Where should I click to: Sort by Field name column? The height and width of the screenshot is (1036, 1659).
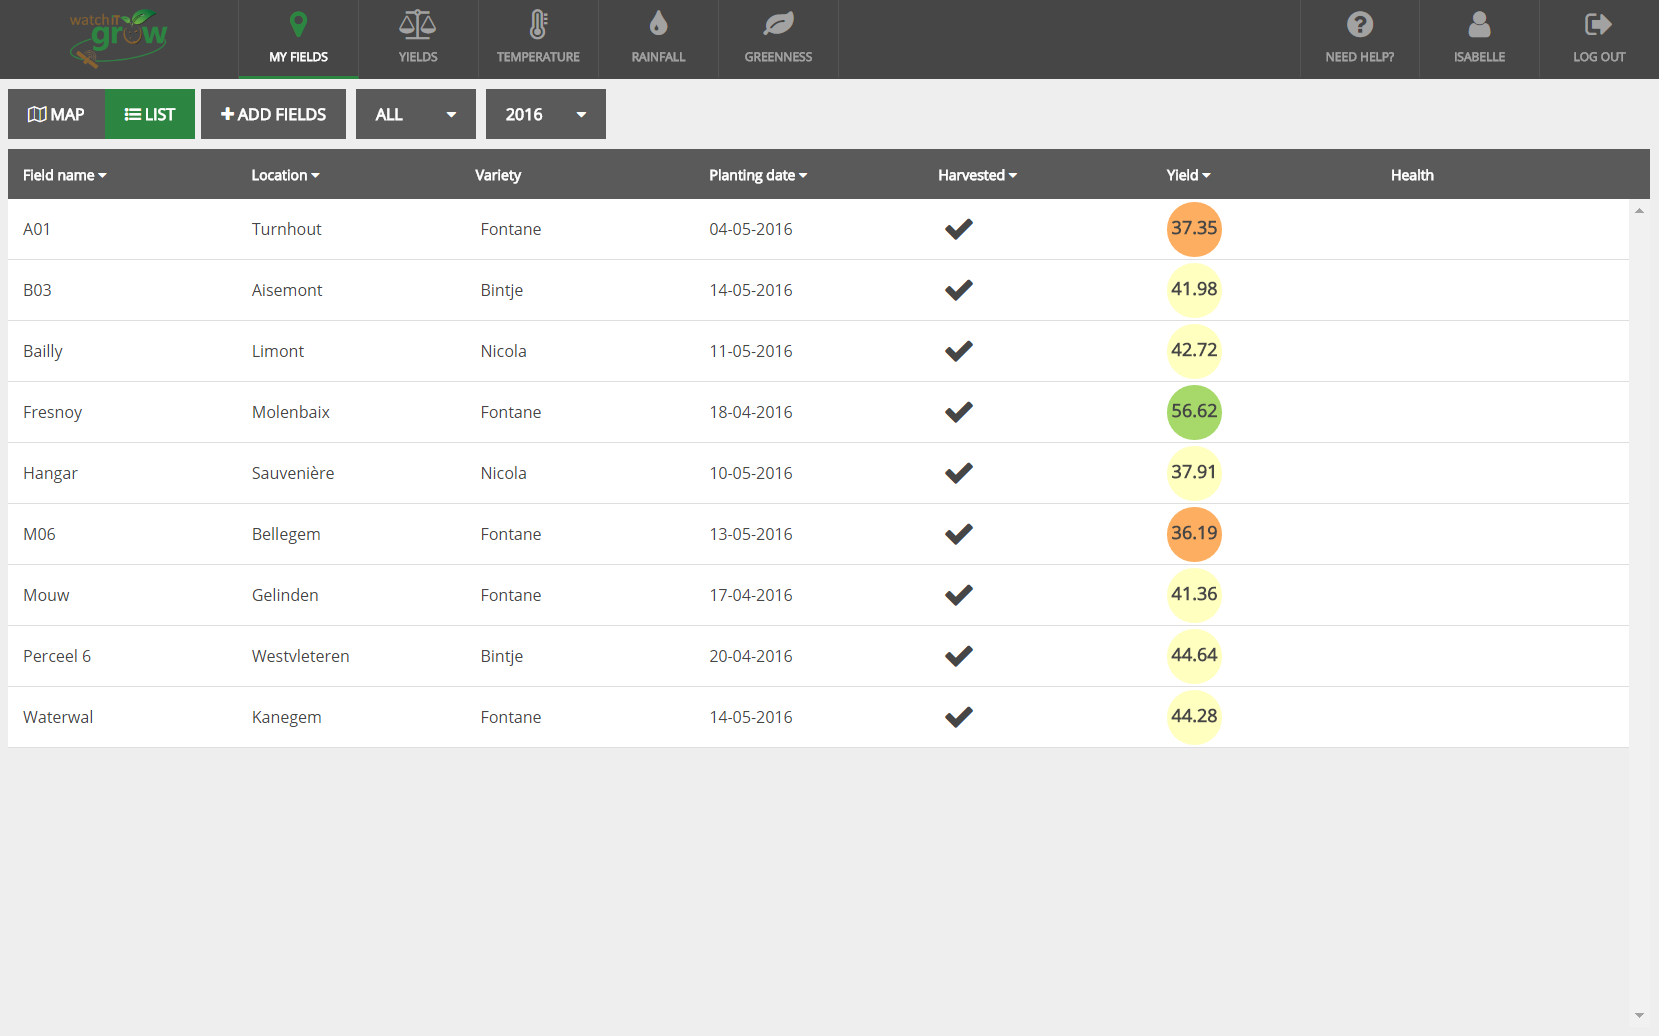pyautogui.click(x=65, y=175)
